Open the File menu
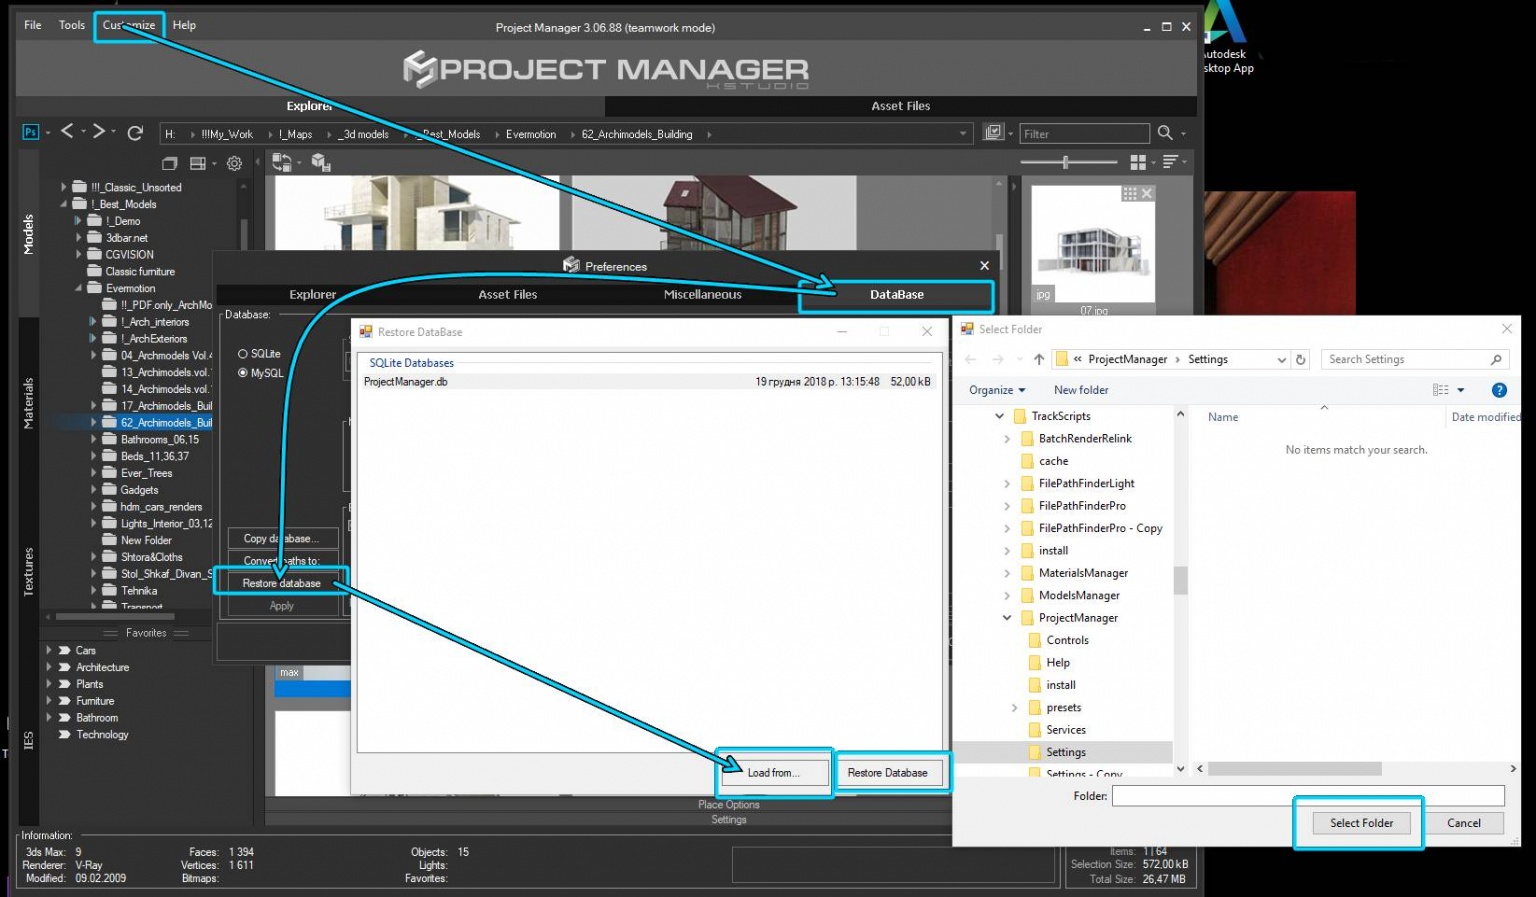This screenshot has width=1536, height=897. 33,25
